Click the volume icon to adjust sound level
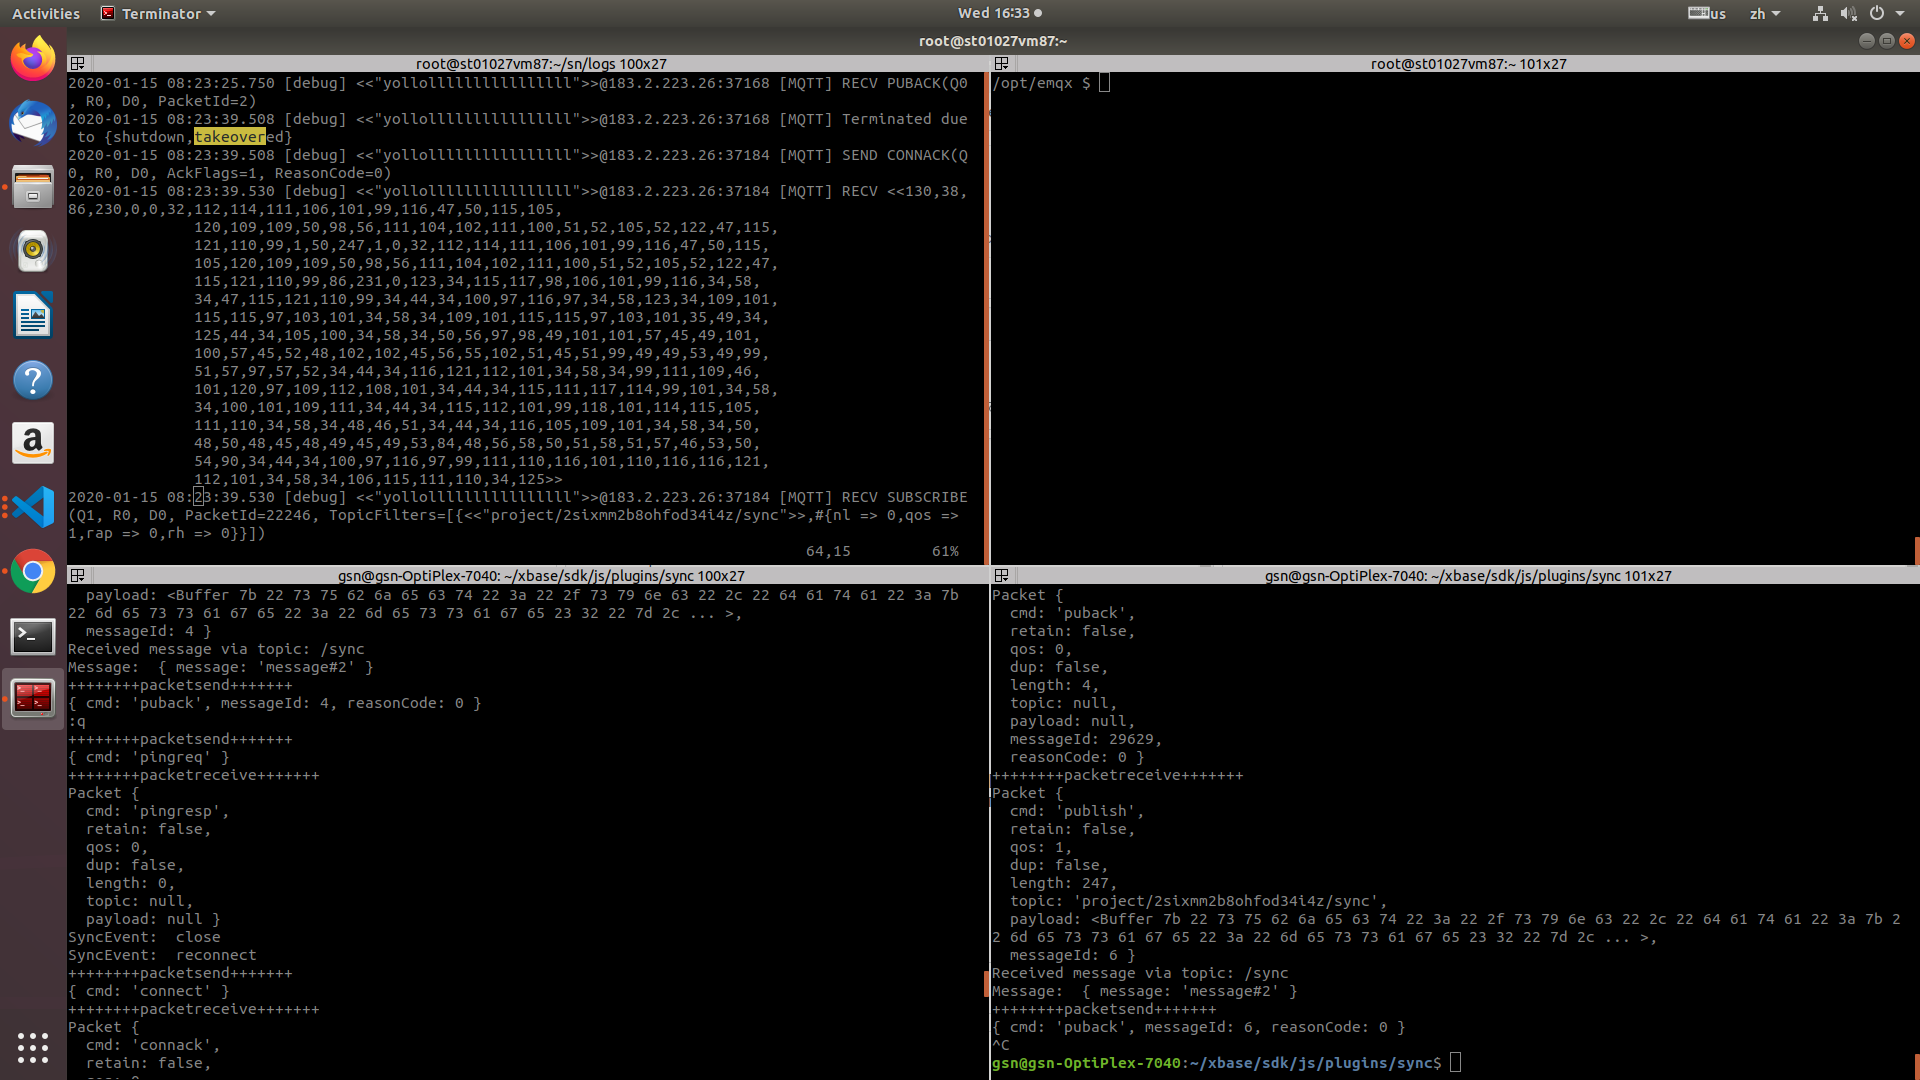 [1848, 13]
